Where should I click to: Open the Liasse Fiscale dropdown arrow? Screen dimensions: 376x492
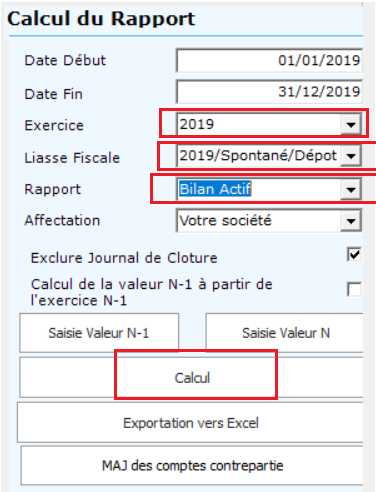[351, 156]
